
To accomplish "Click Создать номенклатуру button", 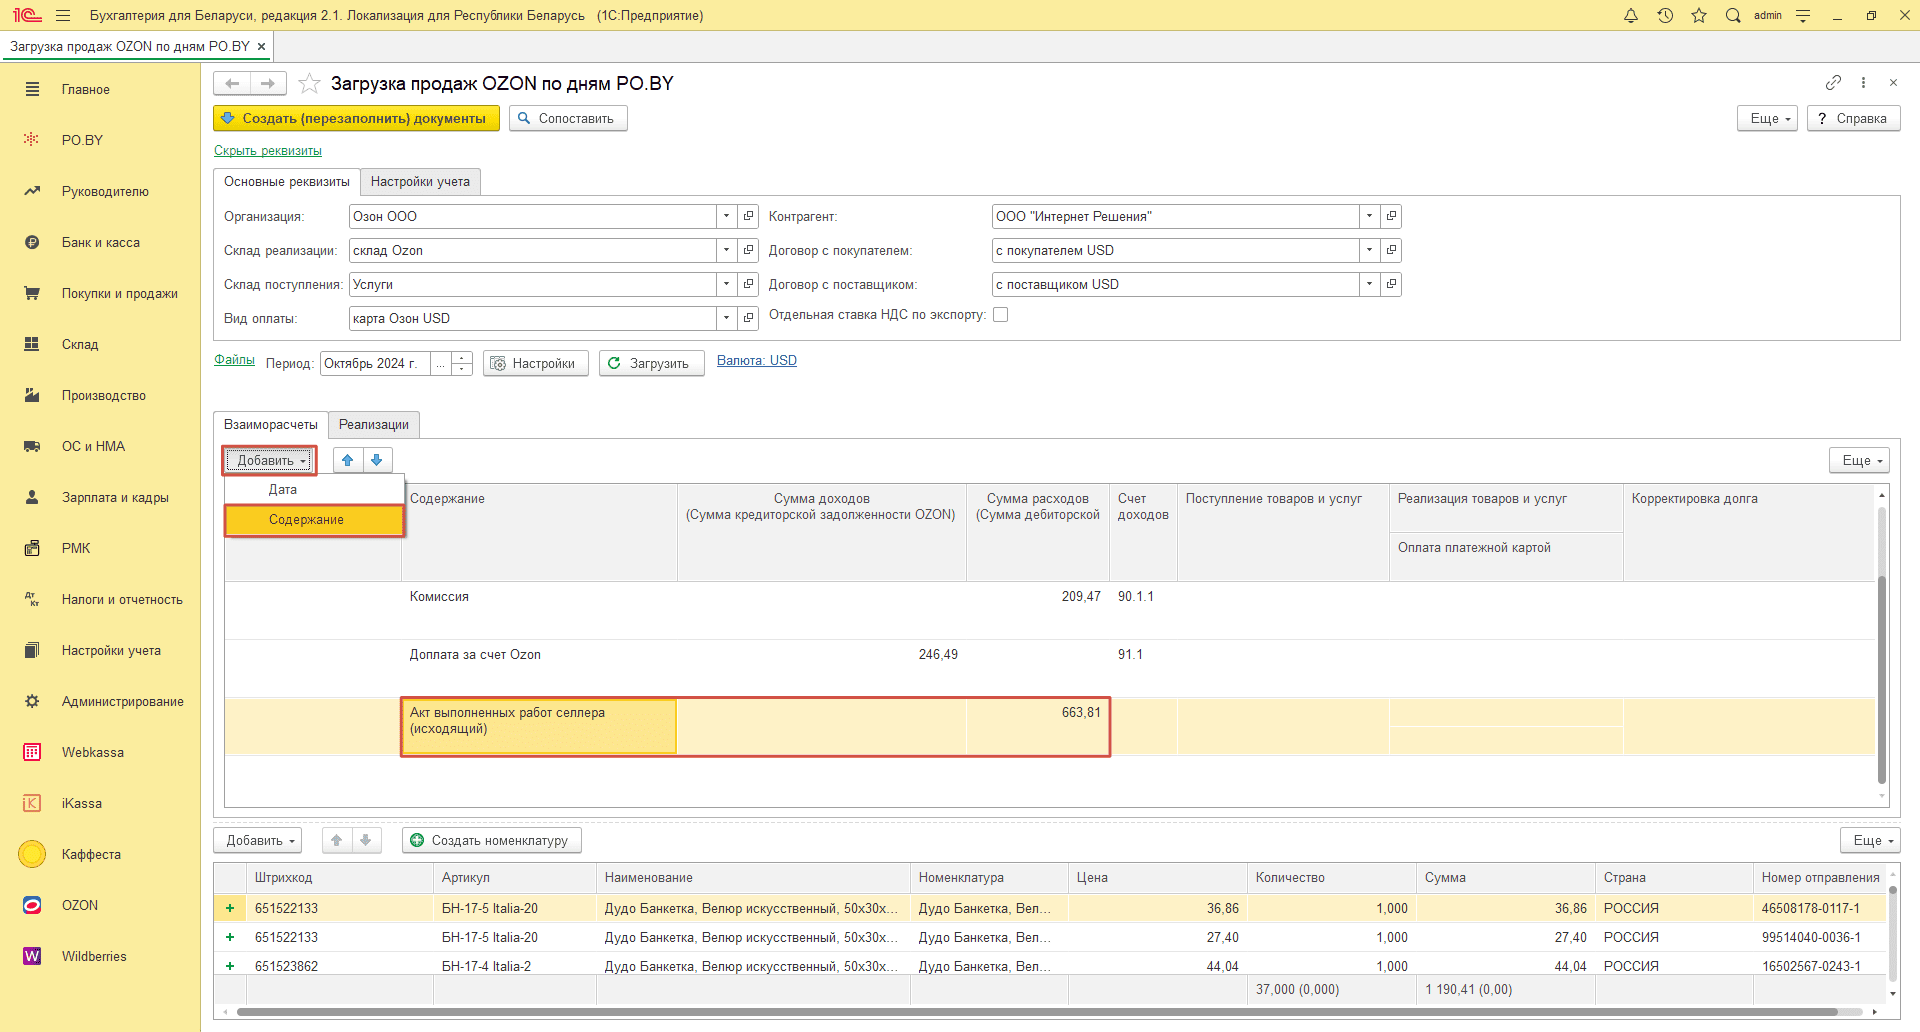I will click(x=491, y=840).
